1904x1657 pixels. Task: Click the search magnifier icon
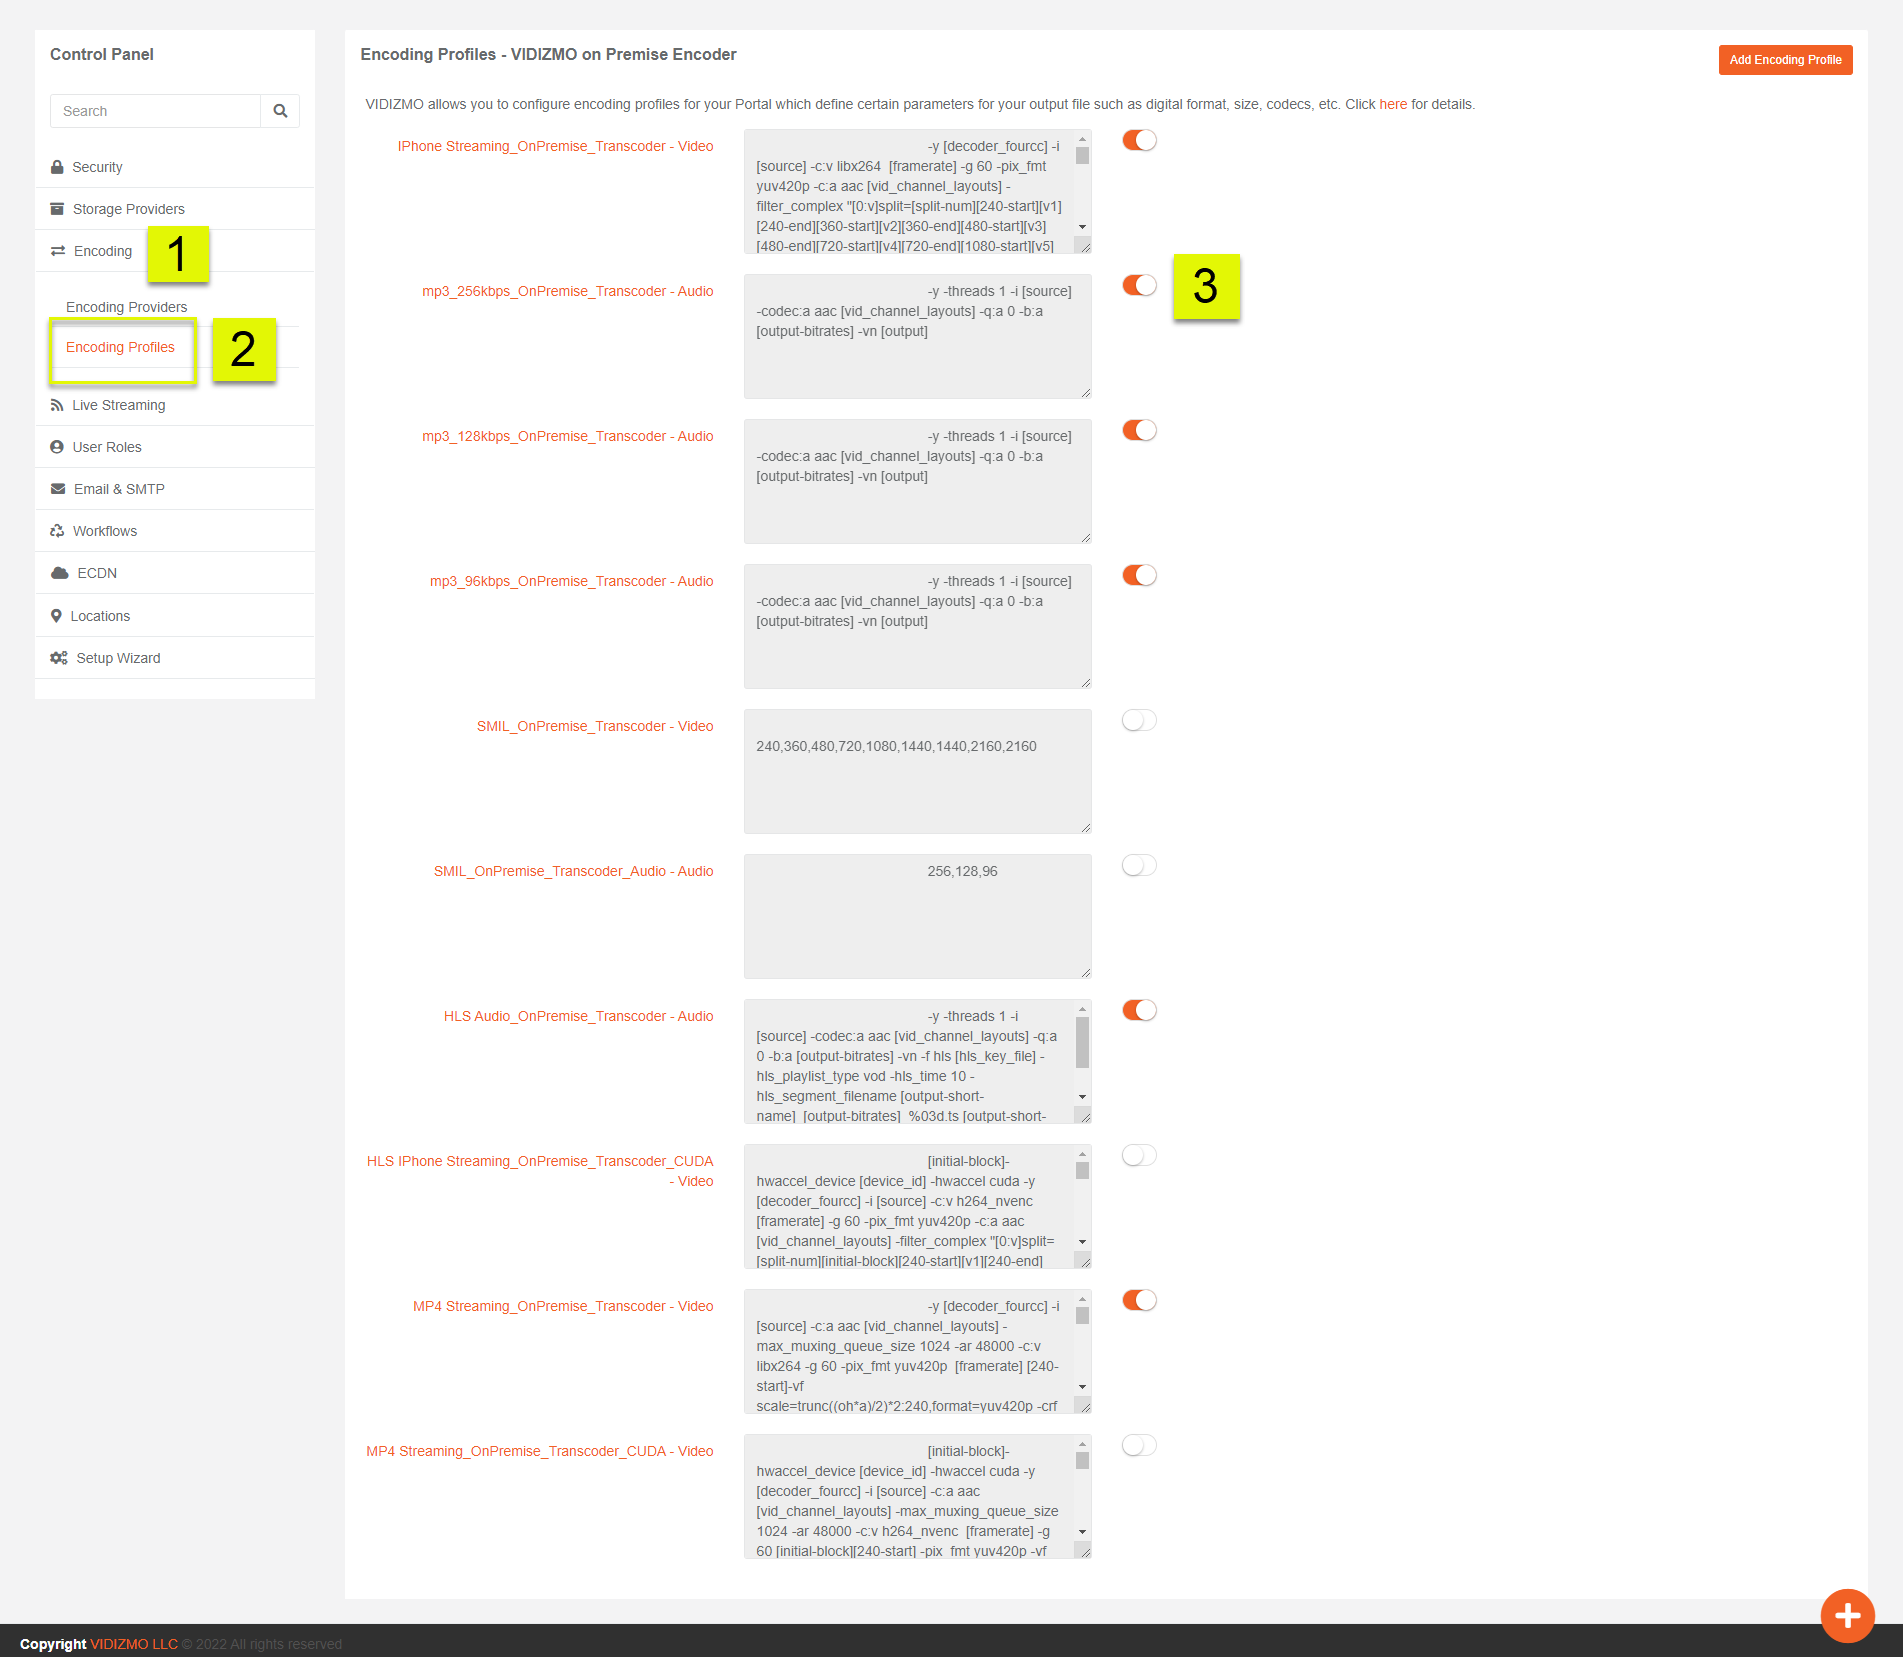click(280, 111)
